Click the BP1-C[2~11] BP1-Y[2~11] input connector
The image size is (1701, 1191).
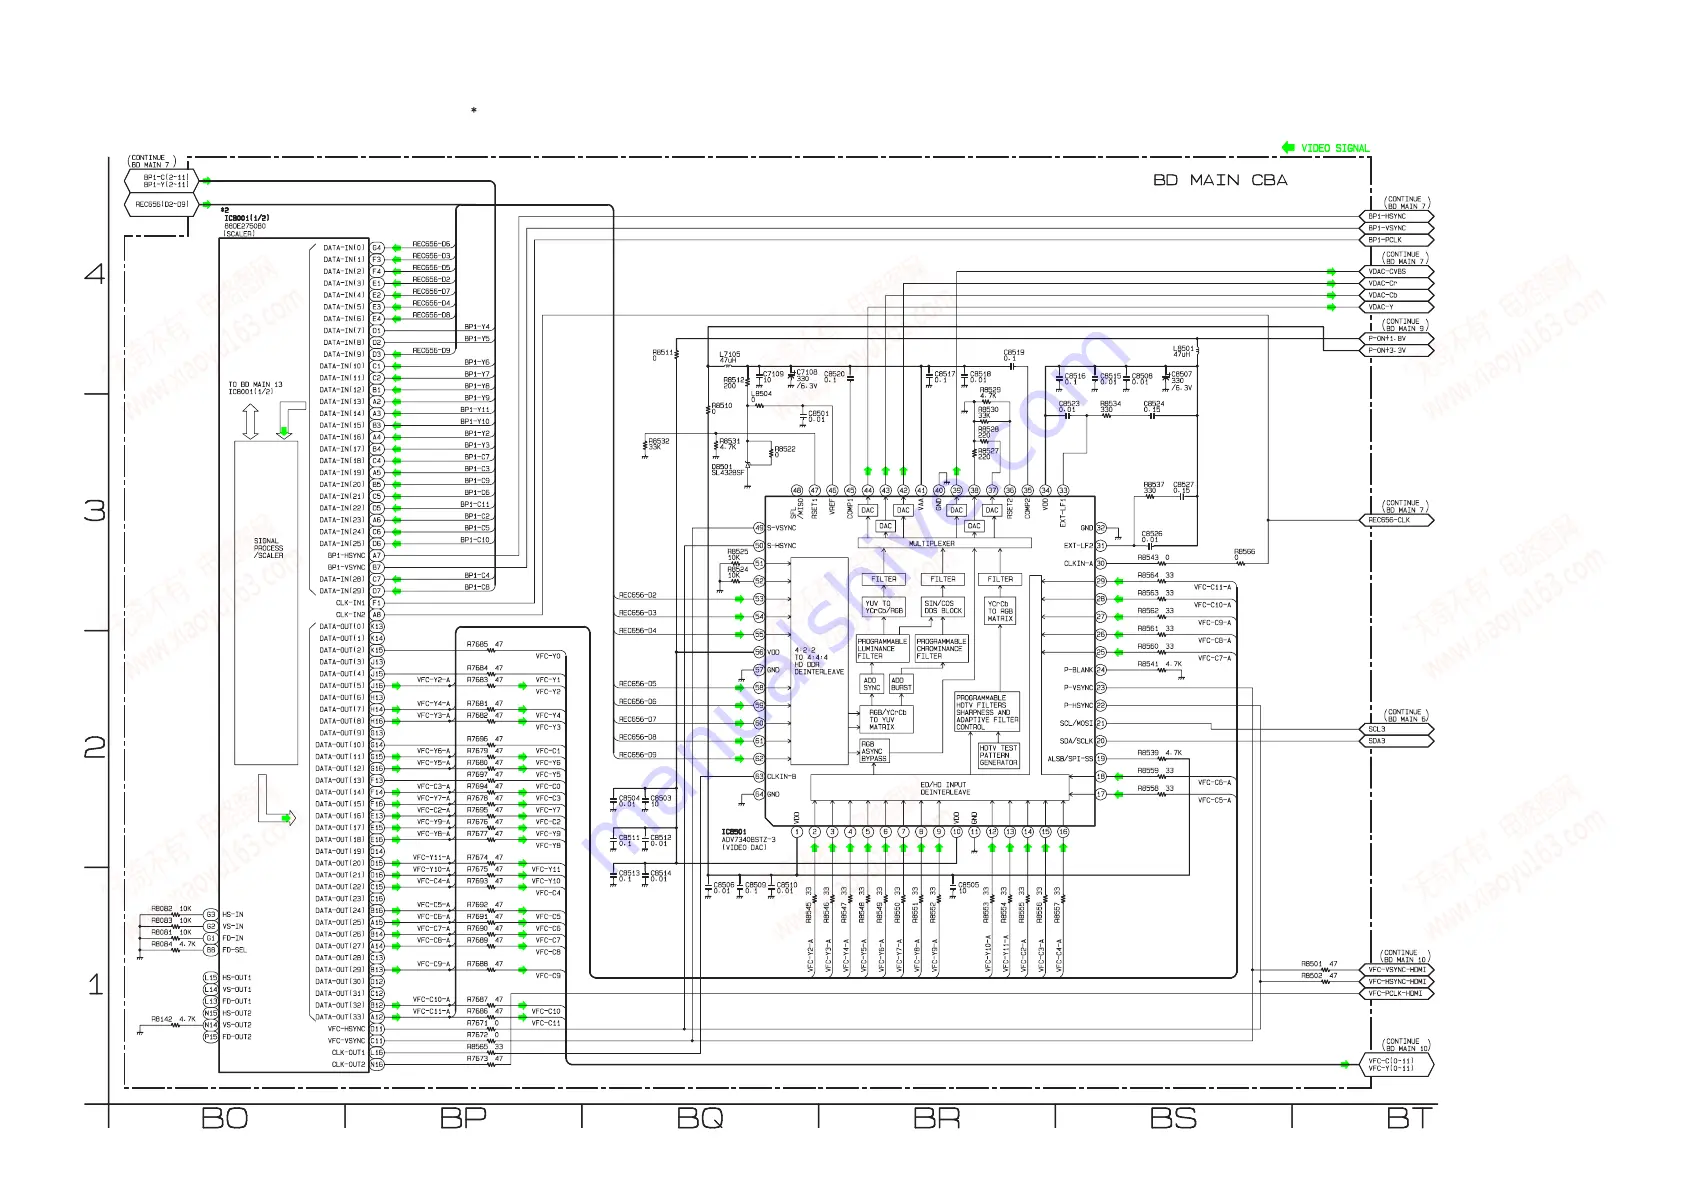(160, 181)
